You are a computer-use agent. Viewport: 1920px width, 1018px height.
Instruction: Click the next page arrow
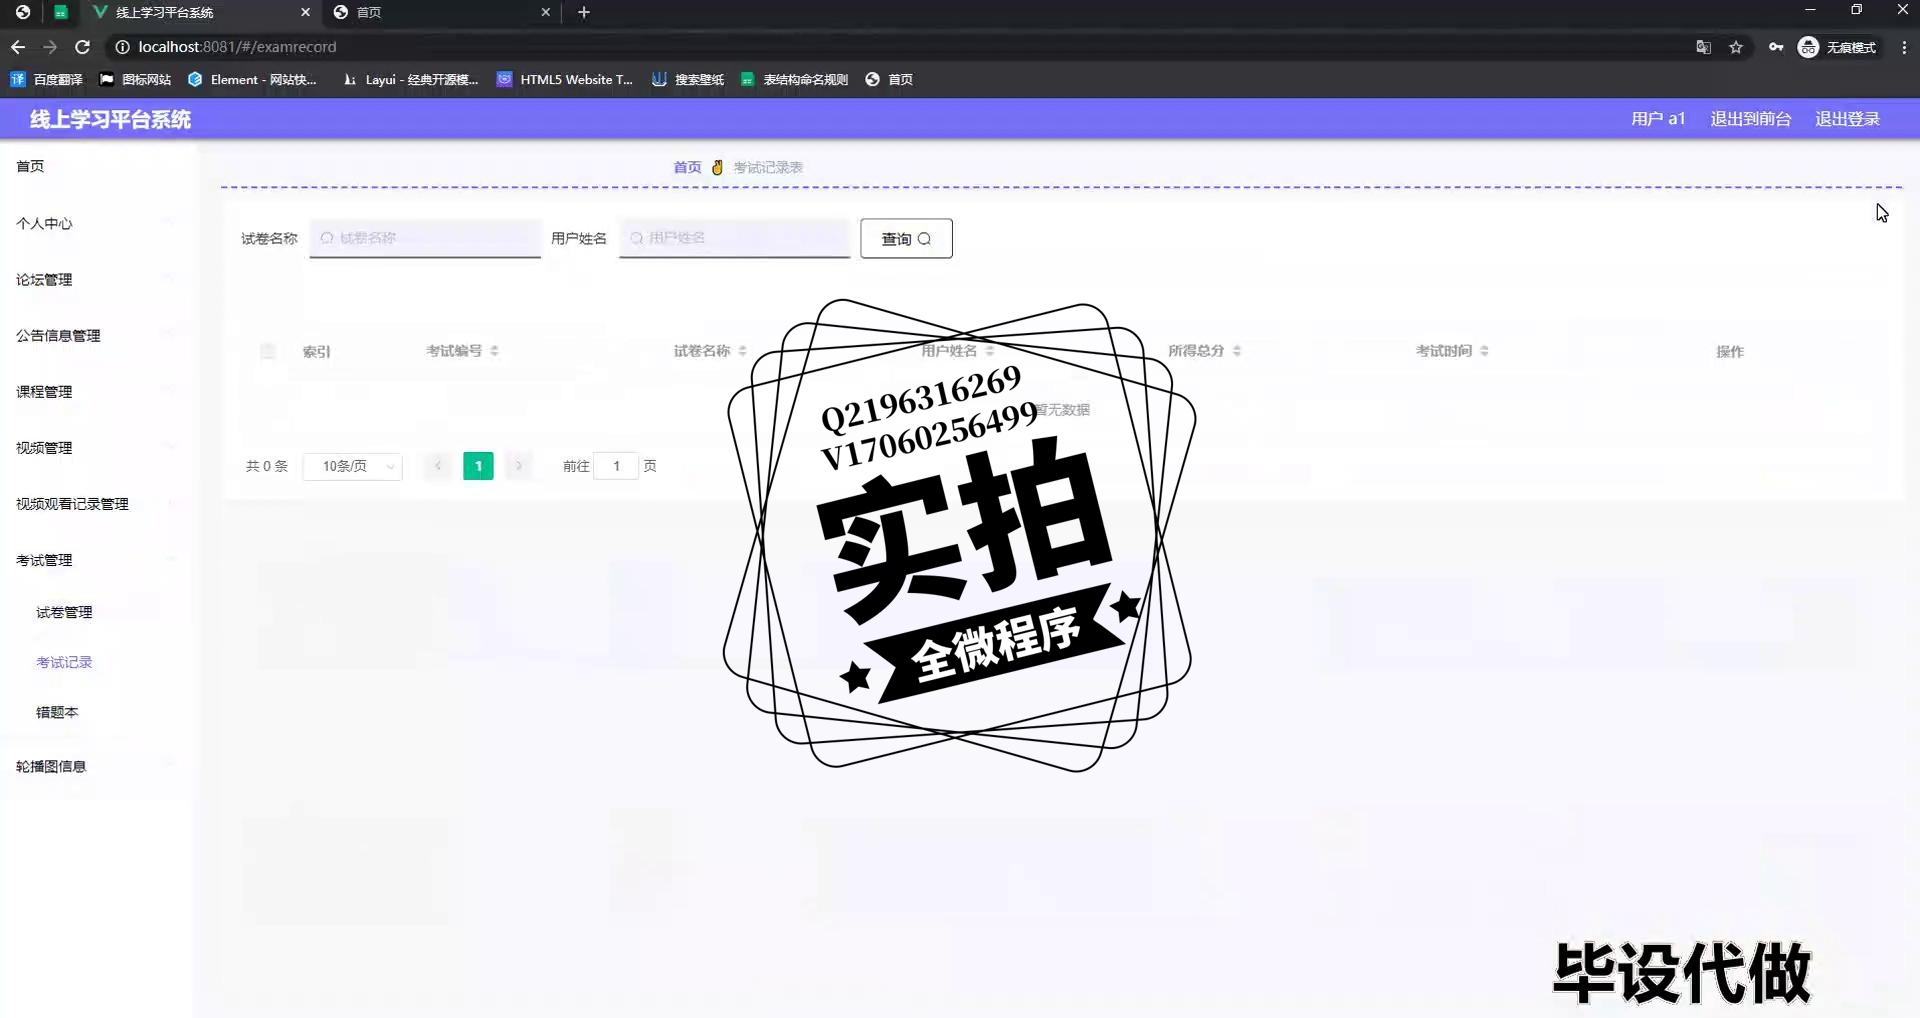518,466
